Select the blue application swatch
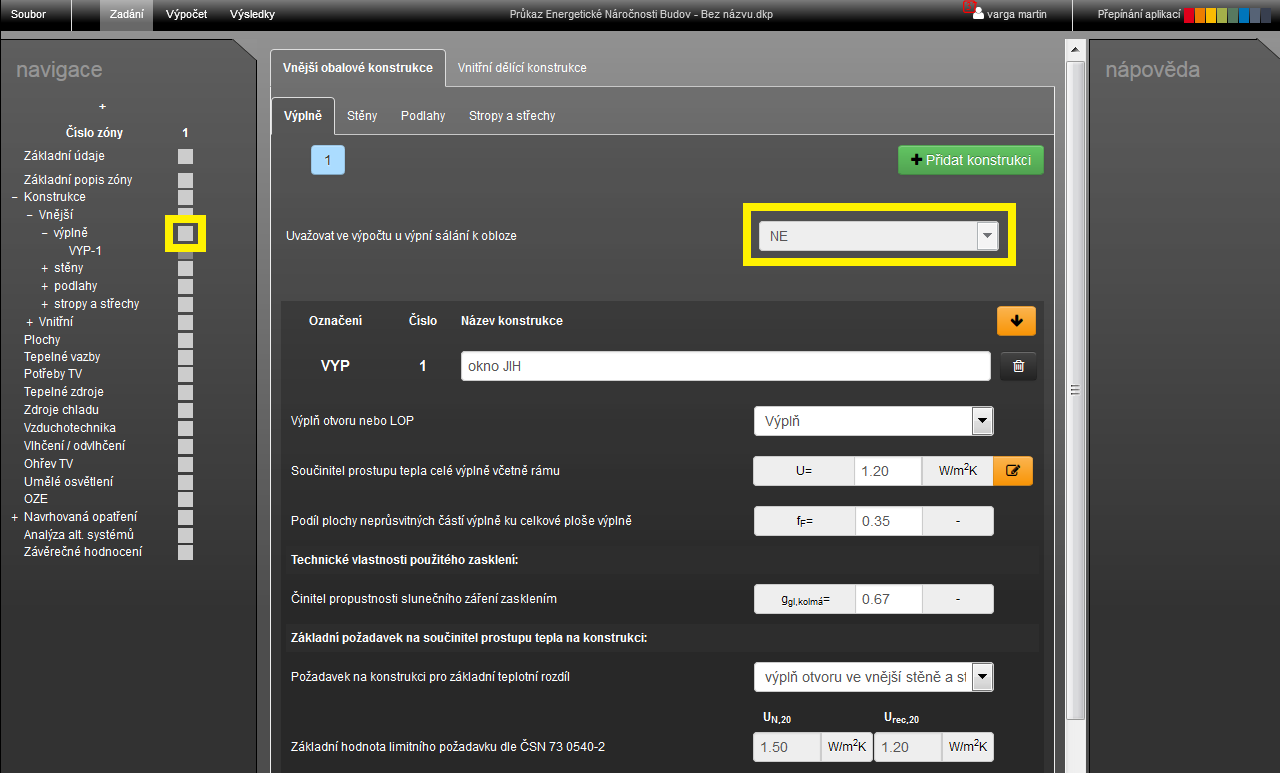Image resolution: width=1280 pixels, height=773 pixels. coord(1245,16)
